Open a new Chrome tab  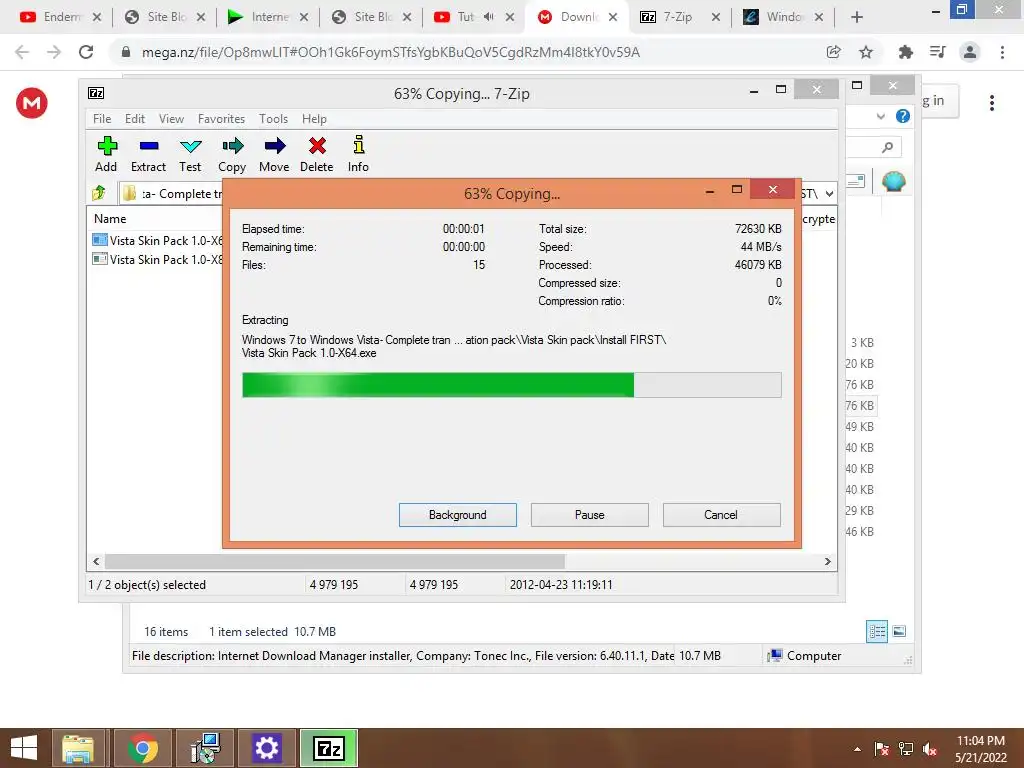(857, 17)
